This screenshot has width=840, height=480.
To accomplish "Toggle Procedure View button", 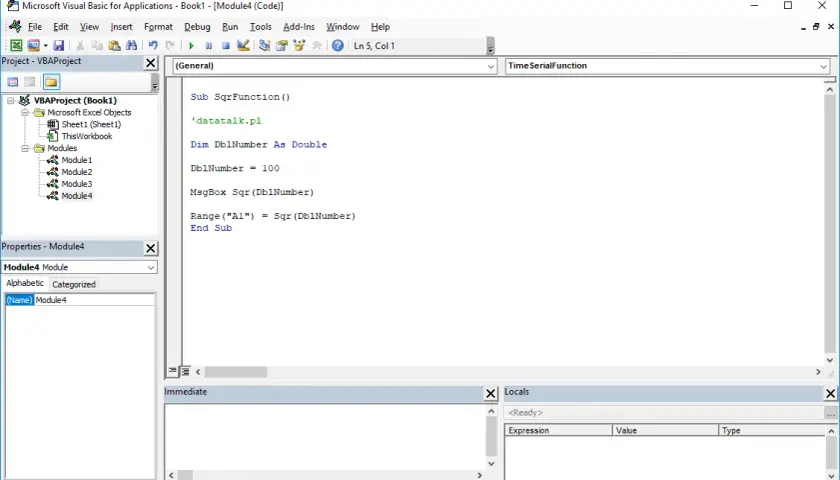I will (172, 371).
